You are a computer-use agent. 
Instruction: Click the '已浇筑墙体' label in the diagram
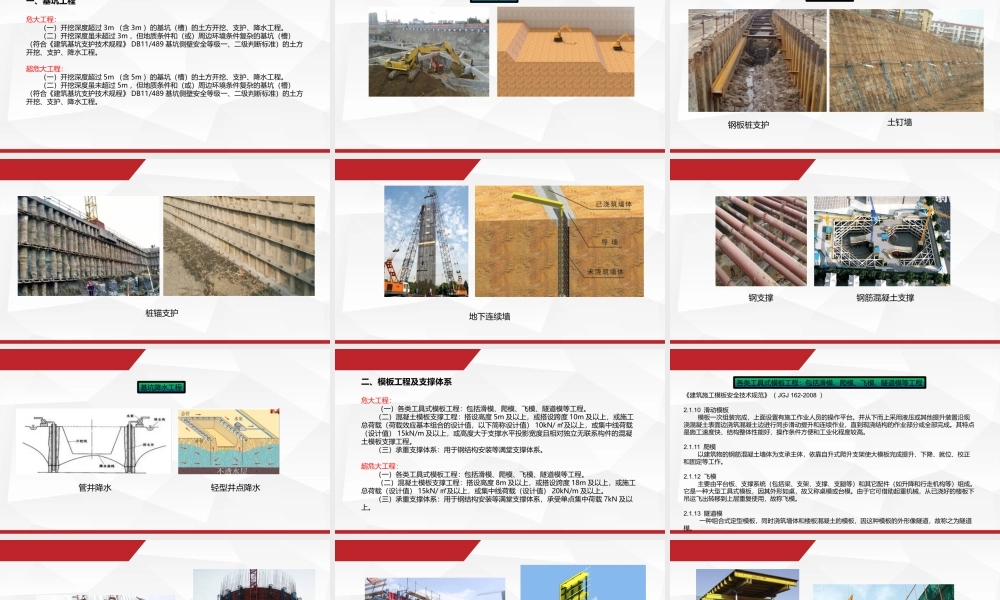coord(614,204)
